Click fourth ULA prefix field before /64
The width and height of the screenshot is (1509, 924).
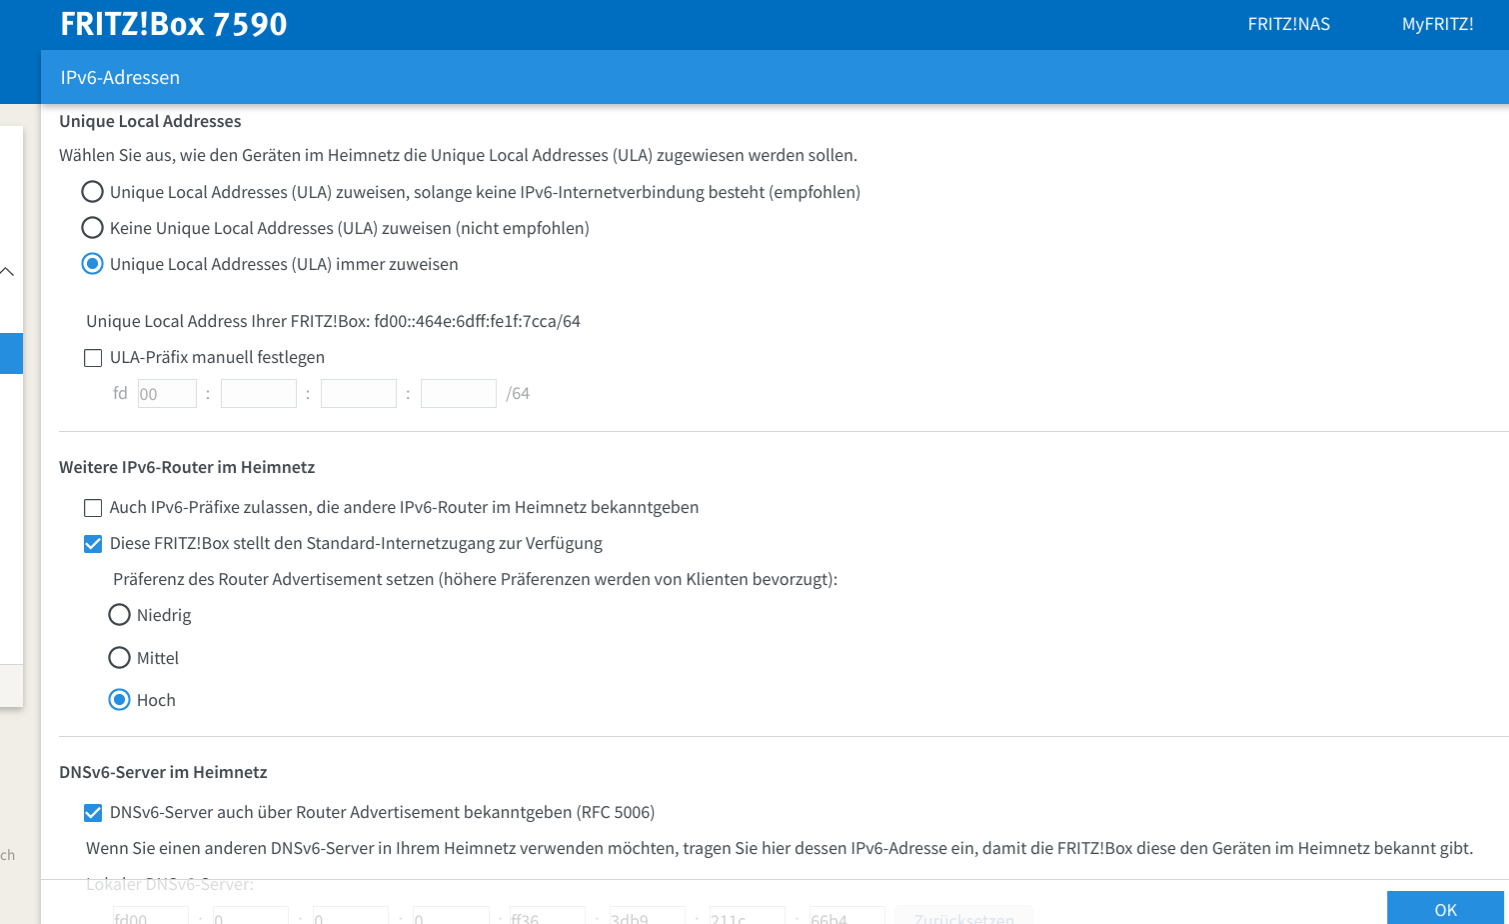[459, 394]
